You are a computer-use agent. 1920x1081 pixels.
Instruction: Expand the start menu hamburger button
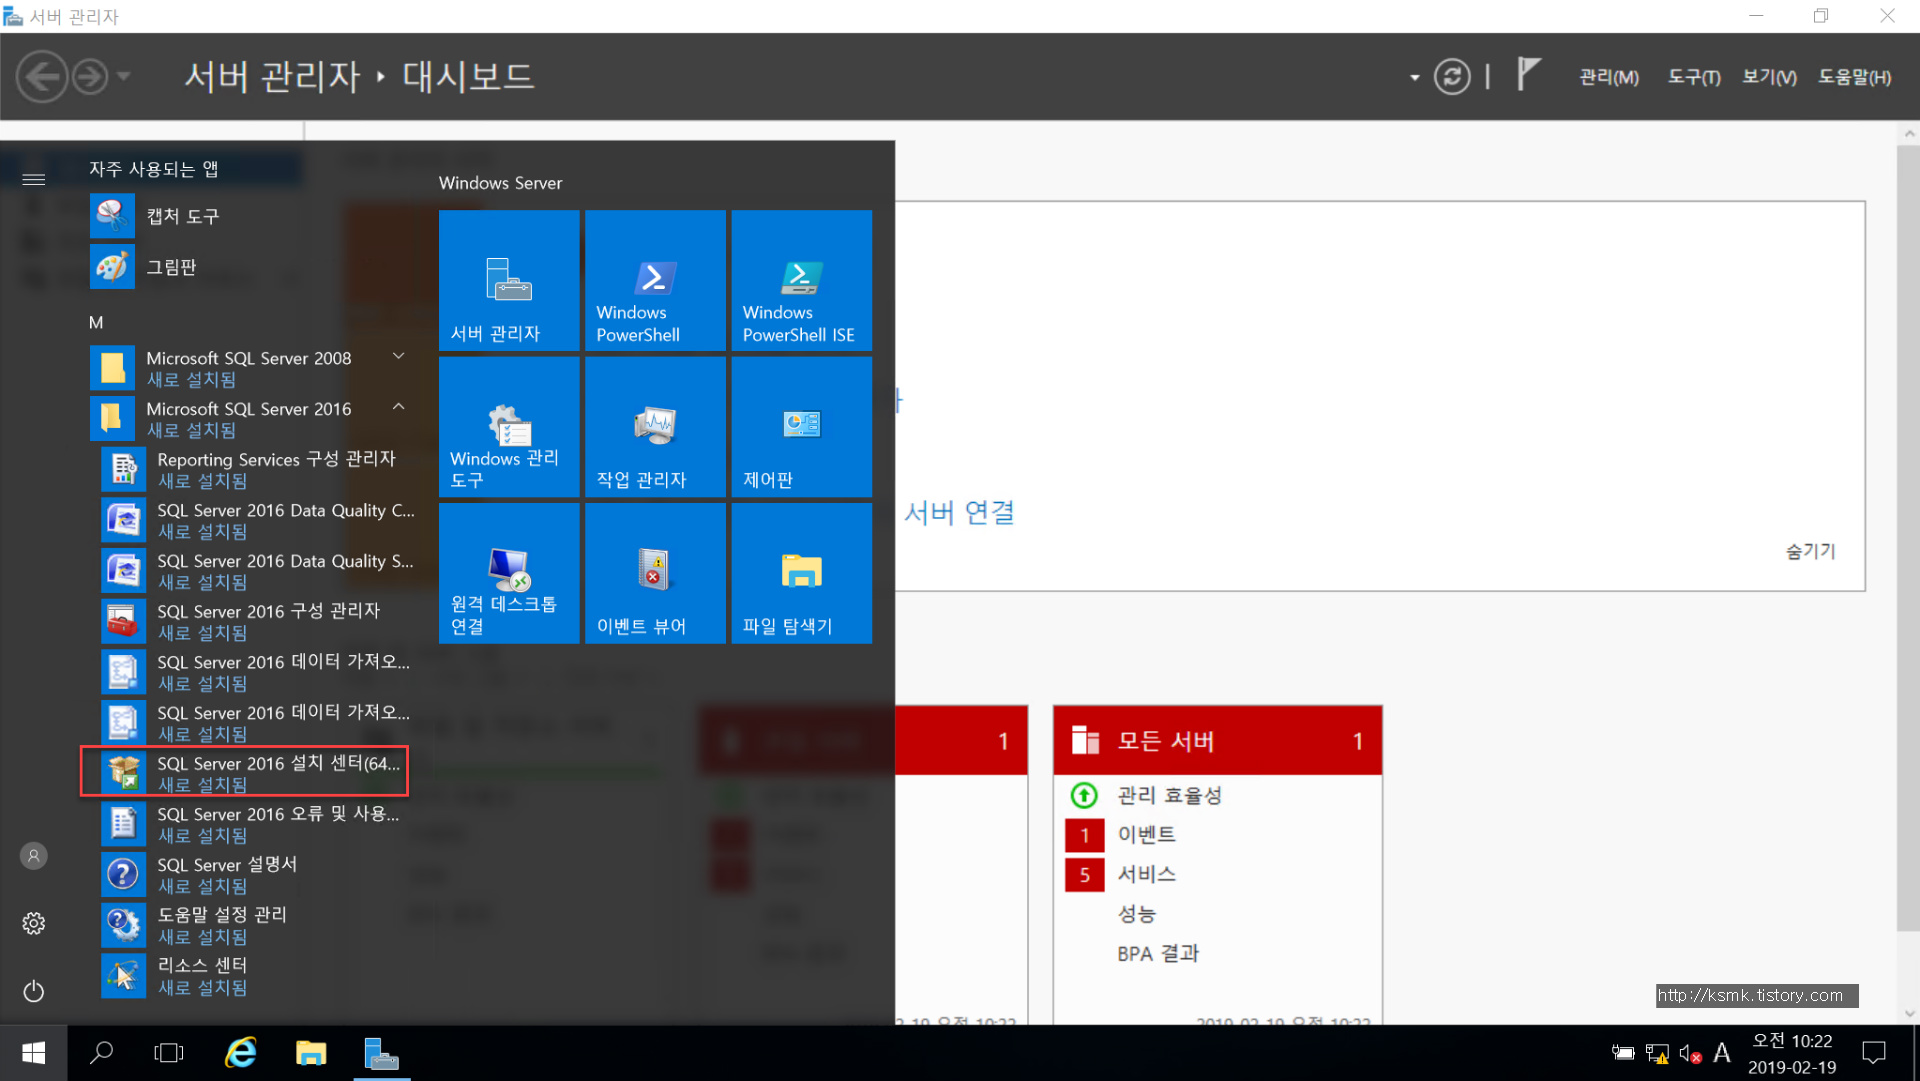34,179
